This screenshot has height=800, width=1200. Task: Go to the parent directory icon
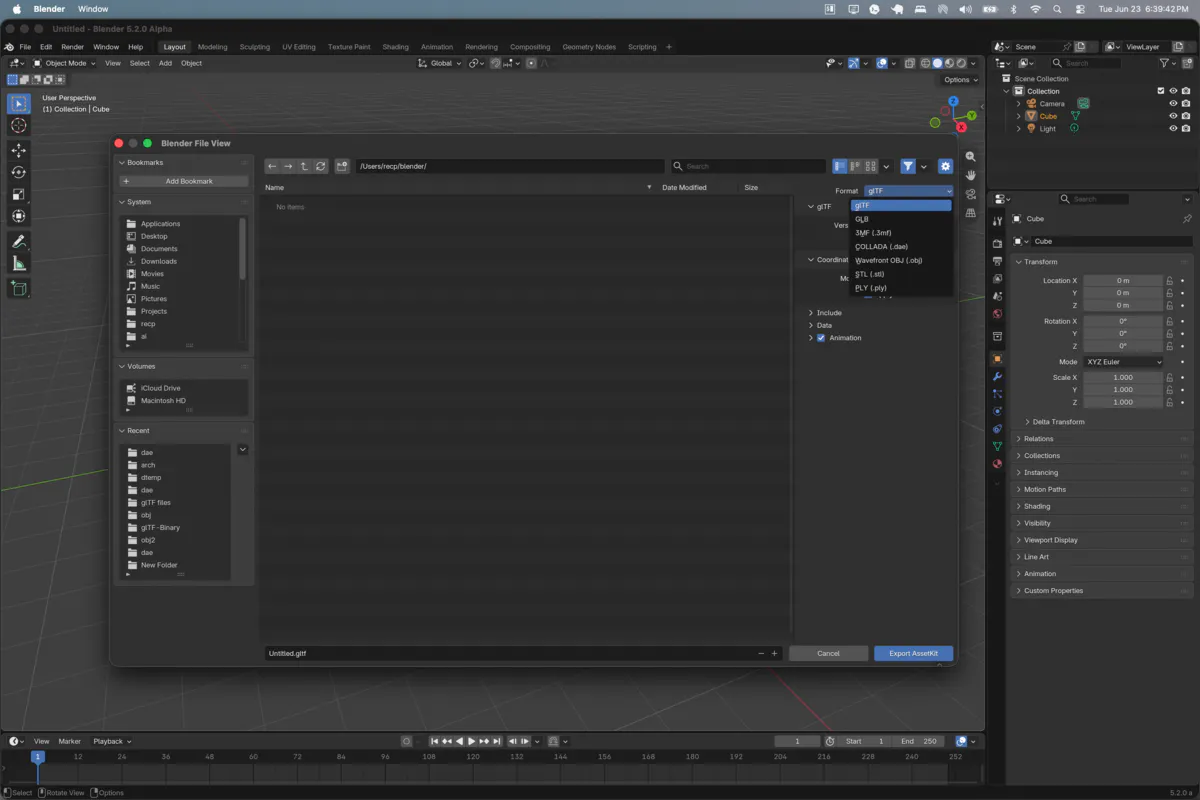click(304, 166)
